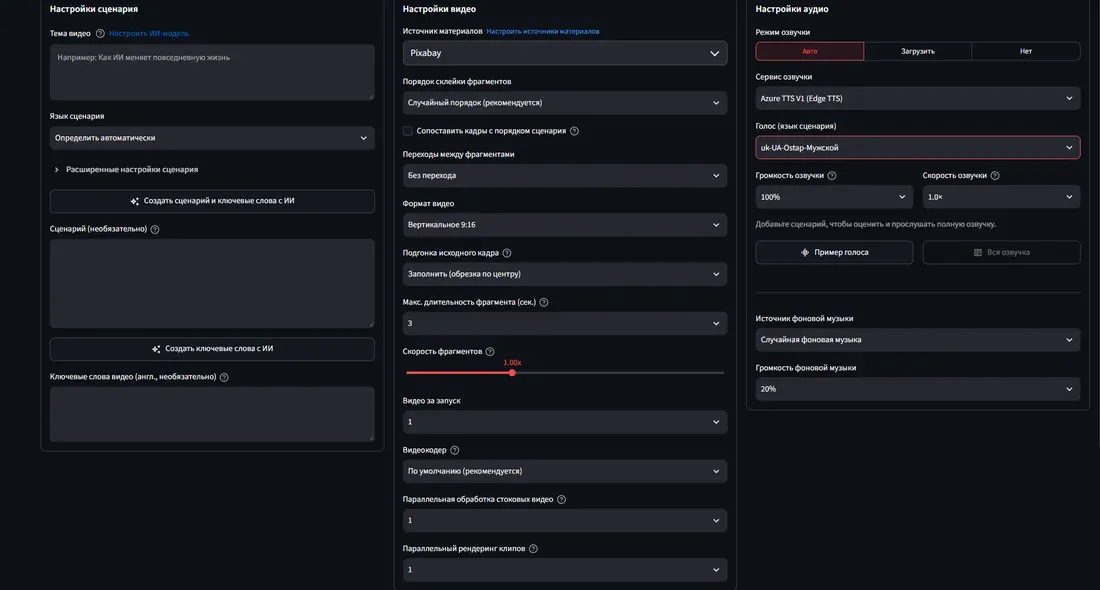Switch voiceover mode to Загрузить
Viewport: 1100px width, 590px height.
[918, 51]
